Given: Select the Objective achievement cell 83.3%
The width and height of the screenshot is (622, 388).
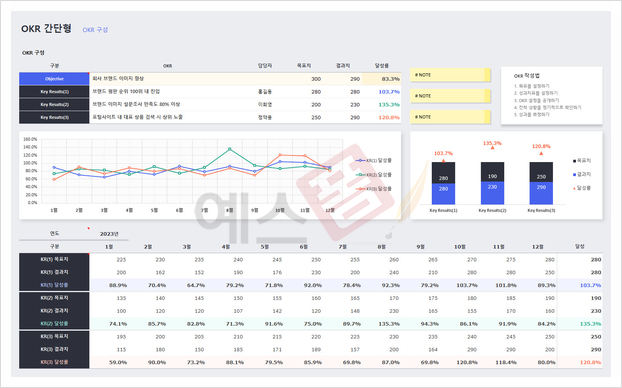Looking at the screenshot, I should pyautogui.click(x=381, y=79).
